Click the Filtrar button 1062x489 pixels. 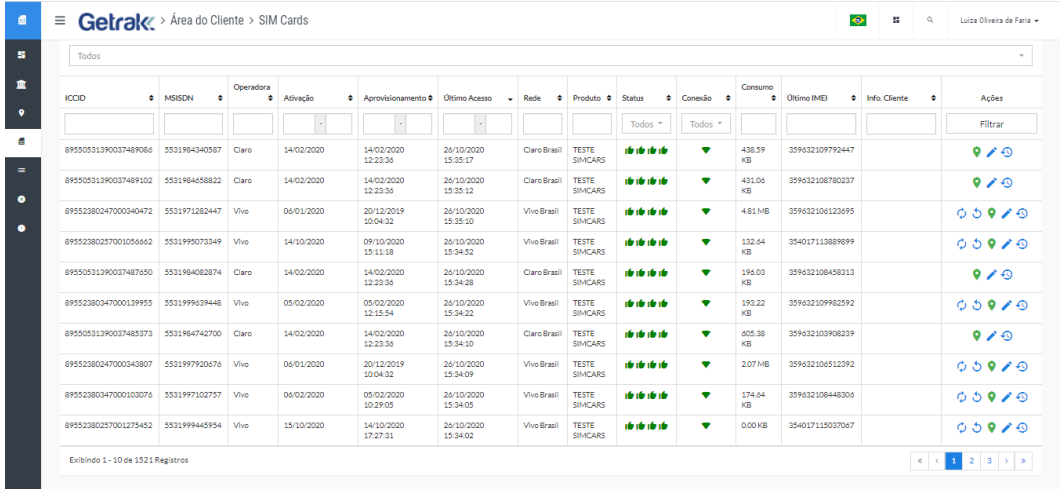992,124
